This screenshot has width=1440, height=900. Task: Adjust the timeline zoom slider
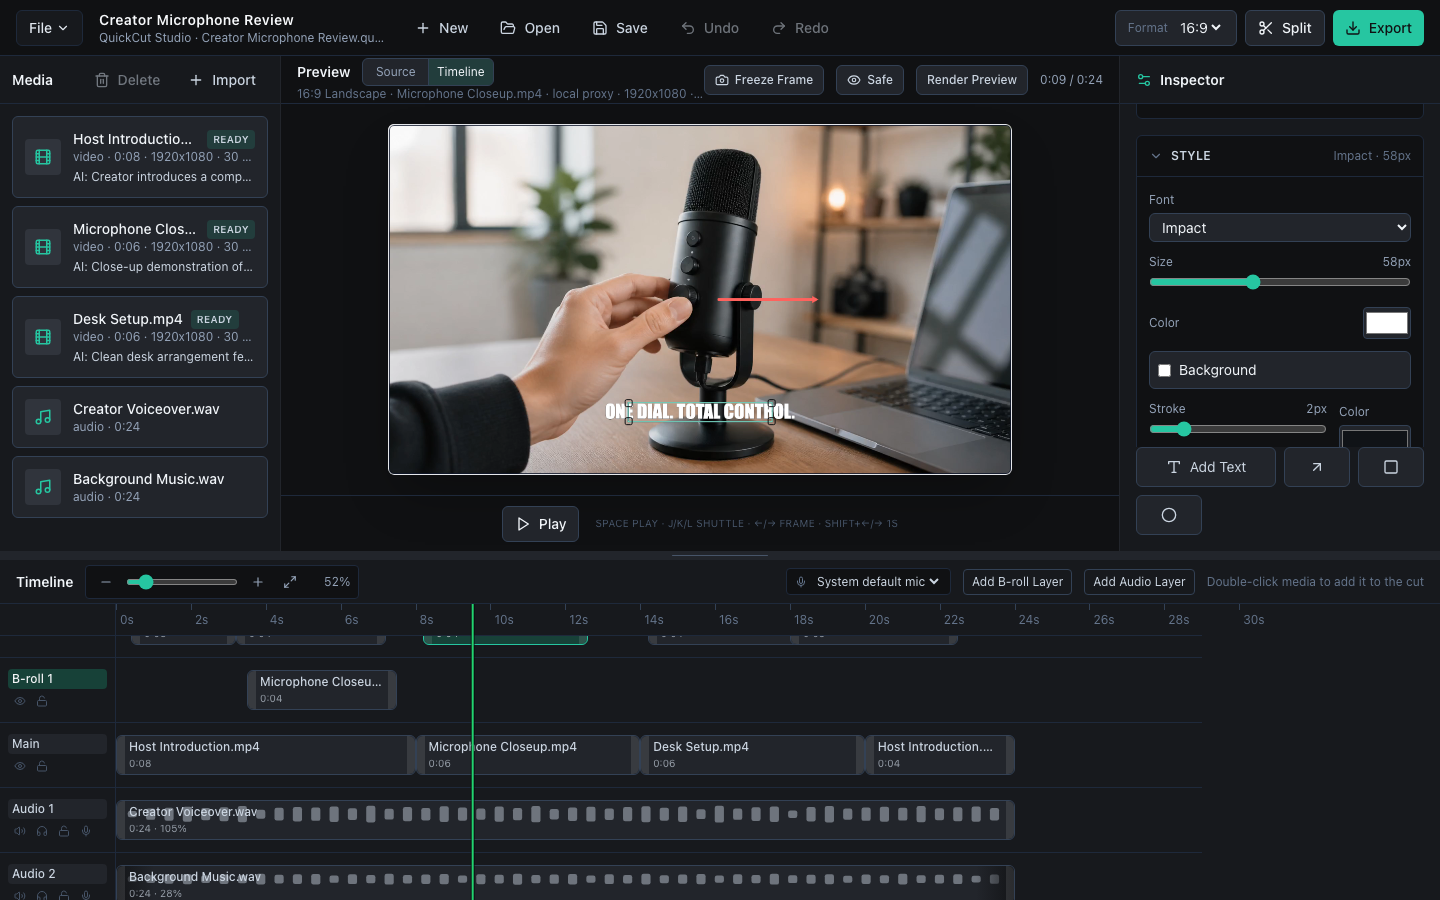pos(182,582)
